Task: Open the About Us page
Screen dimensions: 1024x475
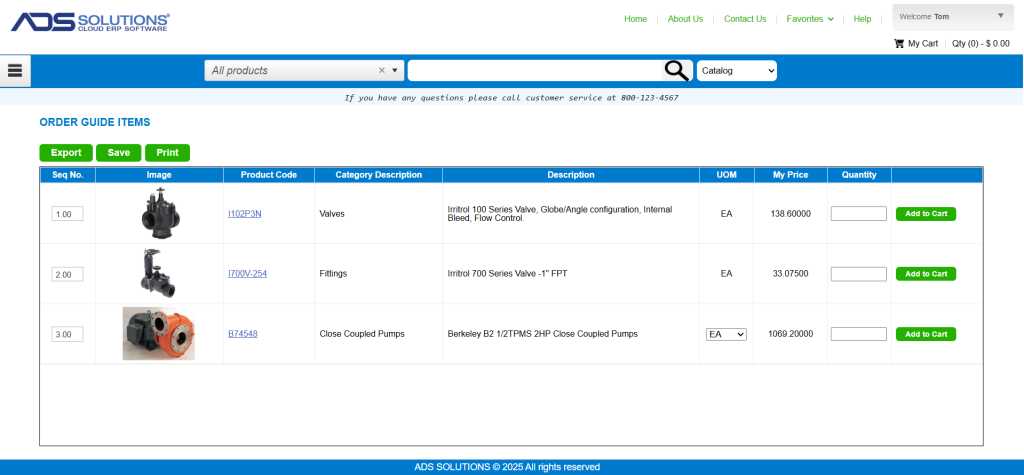Action: [x=685, y=19]
